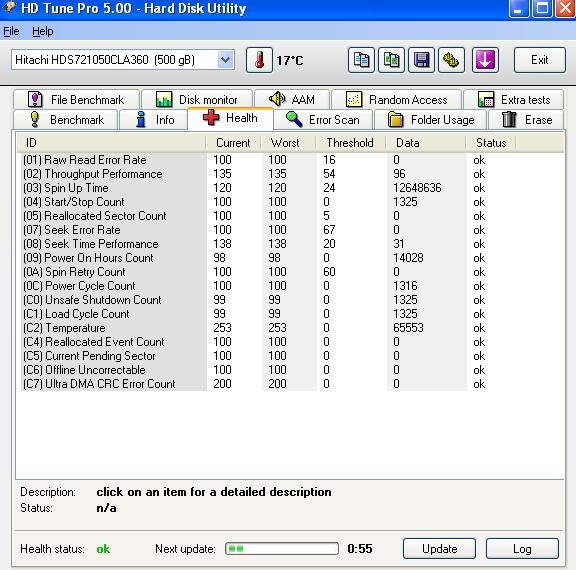Click the thermometer temperature icon

coord(259,60)
